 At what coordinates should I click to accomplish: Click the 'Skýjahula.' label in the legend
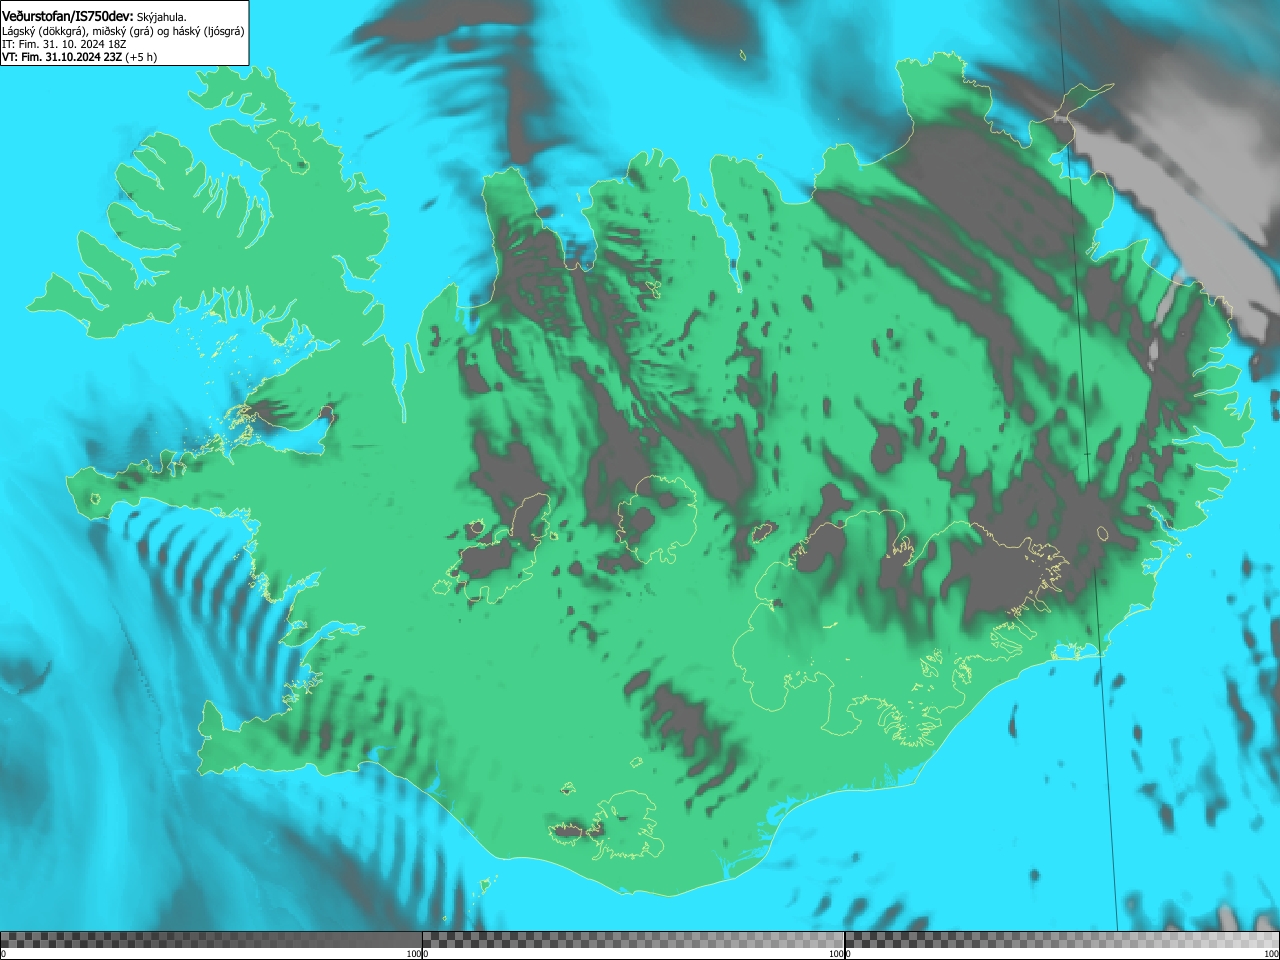161,17
